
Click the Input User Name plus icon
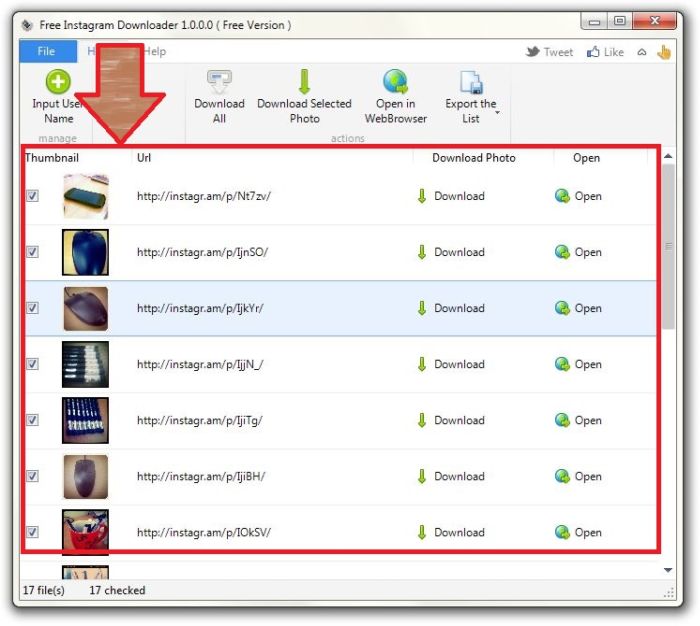pyautogui.click(x=58, y=81)
